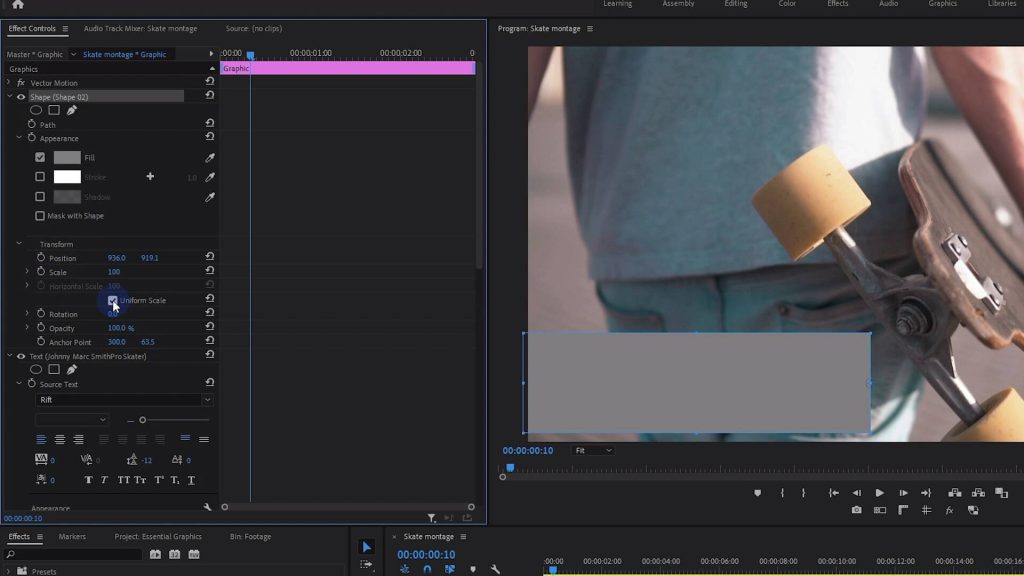Enable Mask with Shape checkbox

(40, 216)
